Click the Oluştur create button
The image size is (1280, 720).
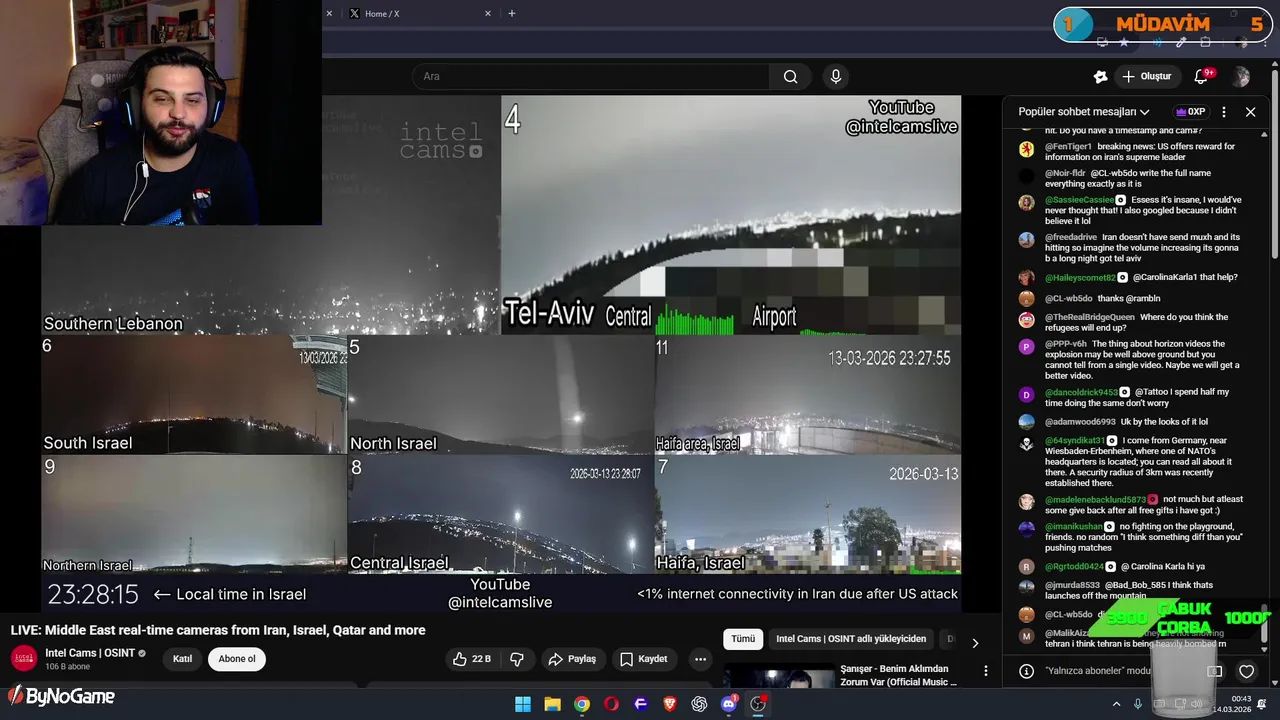[1146, 76]
